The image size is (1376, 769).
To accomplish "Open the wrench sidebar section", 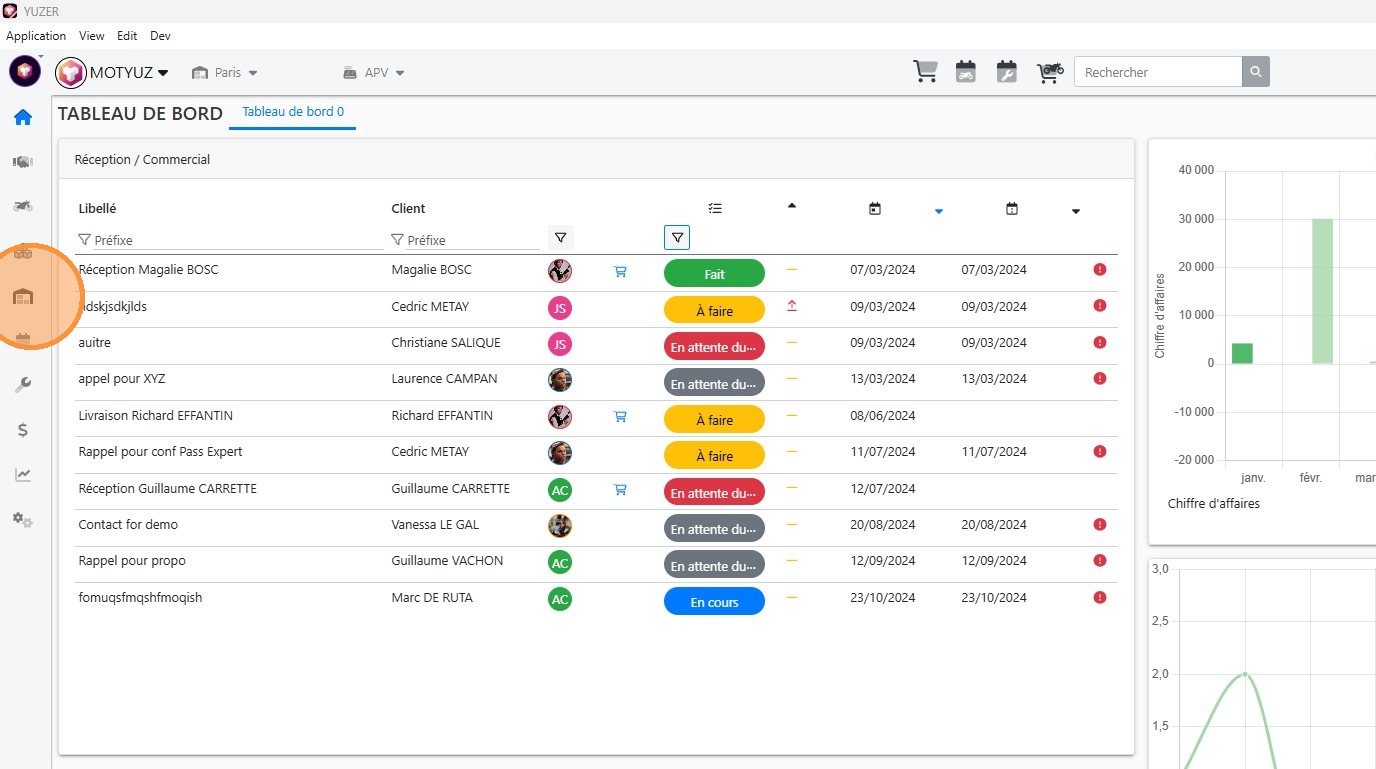I will click(x=23, y=385).
